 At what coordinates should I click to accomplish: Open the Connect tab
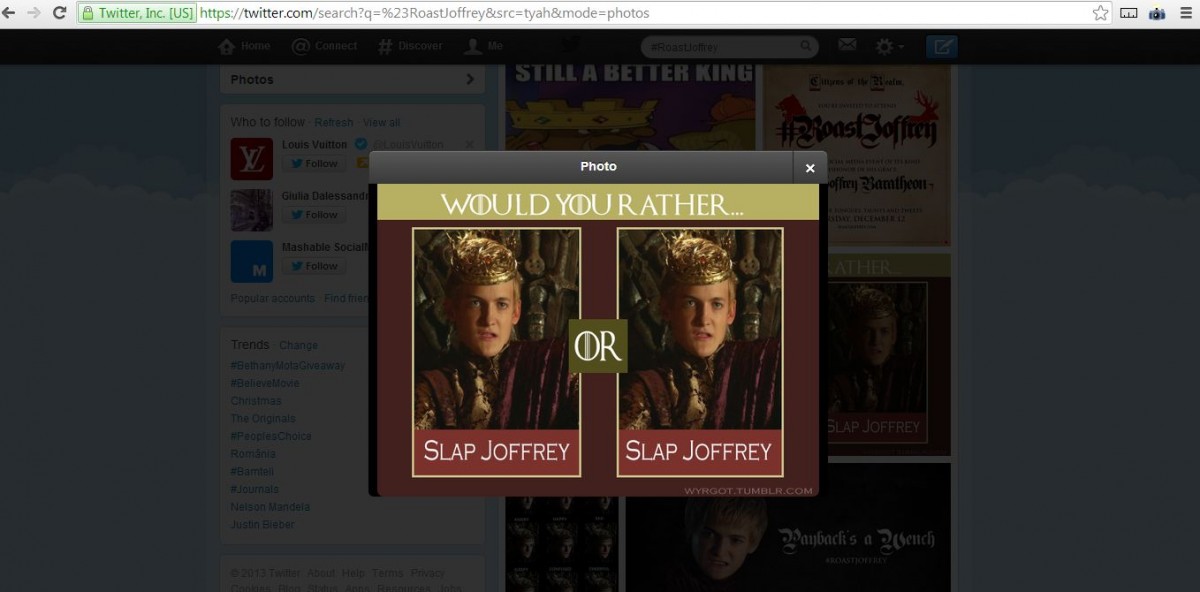(324, 46)
